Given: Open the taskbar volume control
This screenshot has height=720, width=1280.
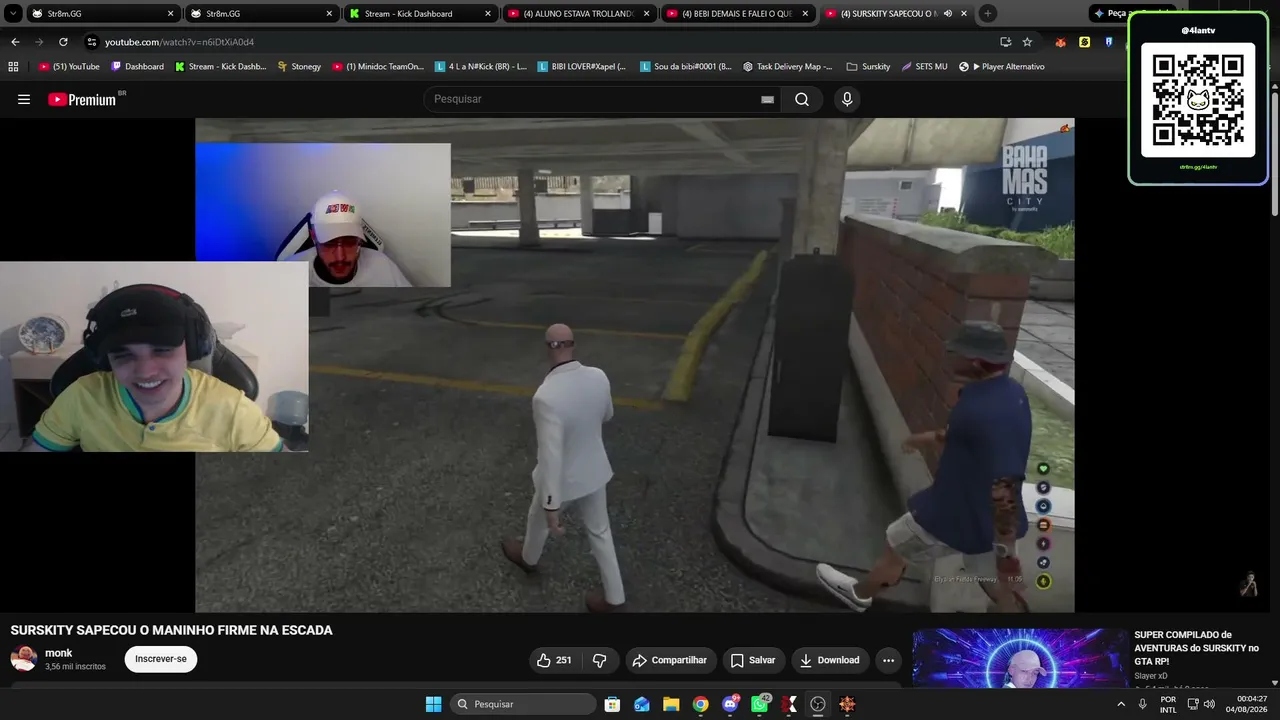Looking at the screenshot, I should (1210, 704).
